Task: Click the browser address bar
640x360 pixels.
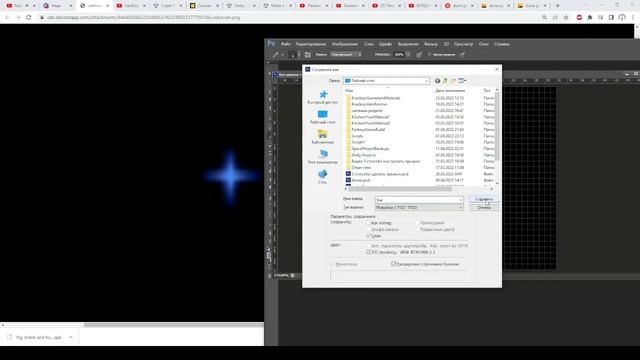Action: pyautogui.click(x=286, y=18)
